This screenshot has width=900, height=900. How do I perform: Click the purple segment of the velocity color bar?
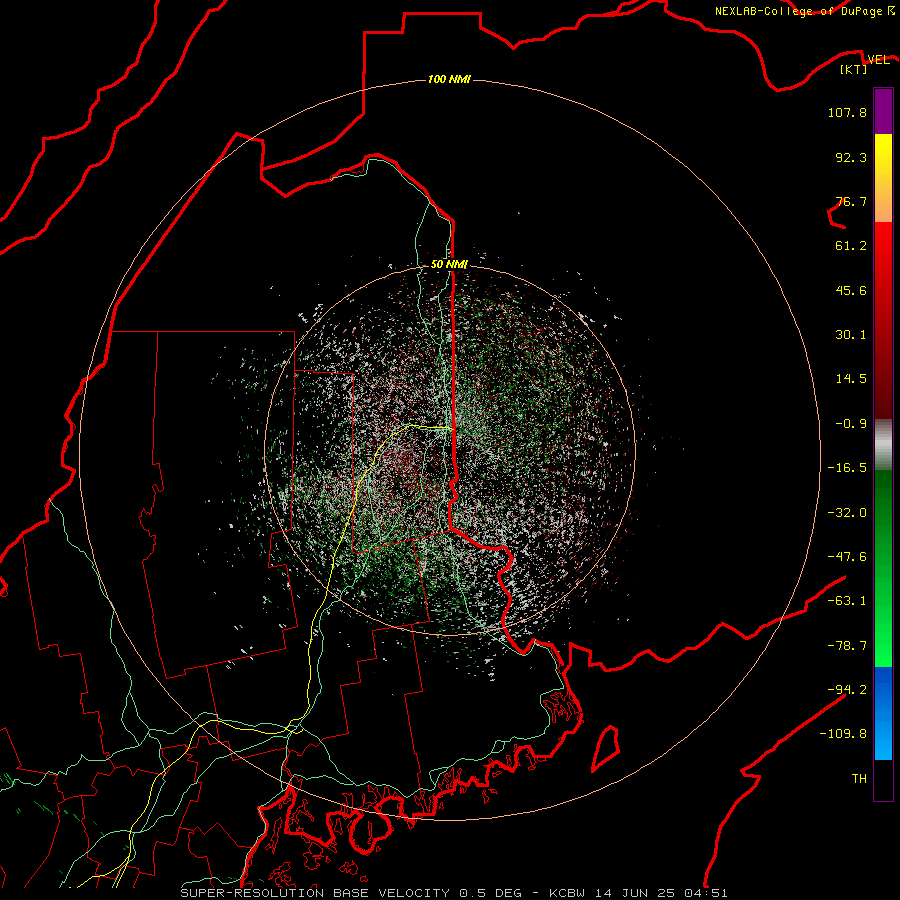click(883, 112)
